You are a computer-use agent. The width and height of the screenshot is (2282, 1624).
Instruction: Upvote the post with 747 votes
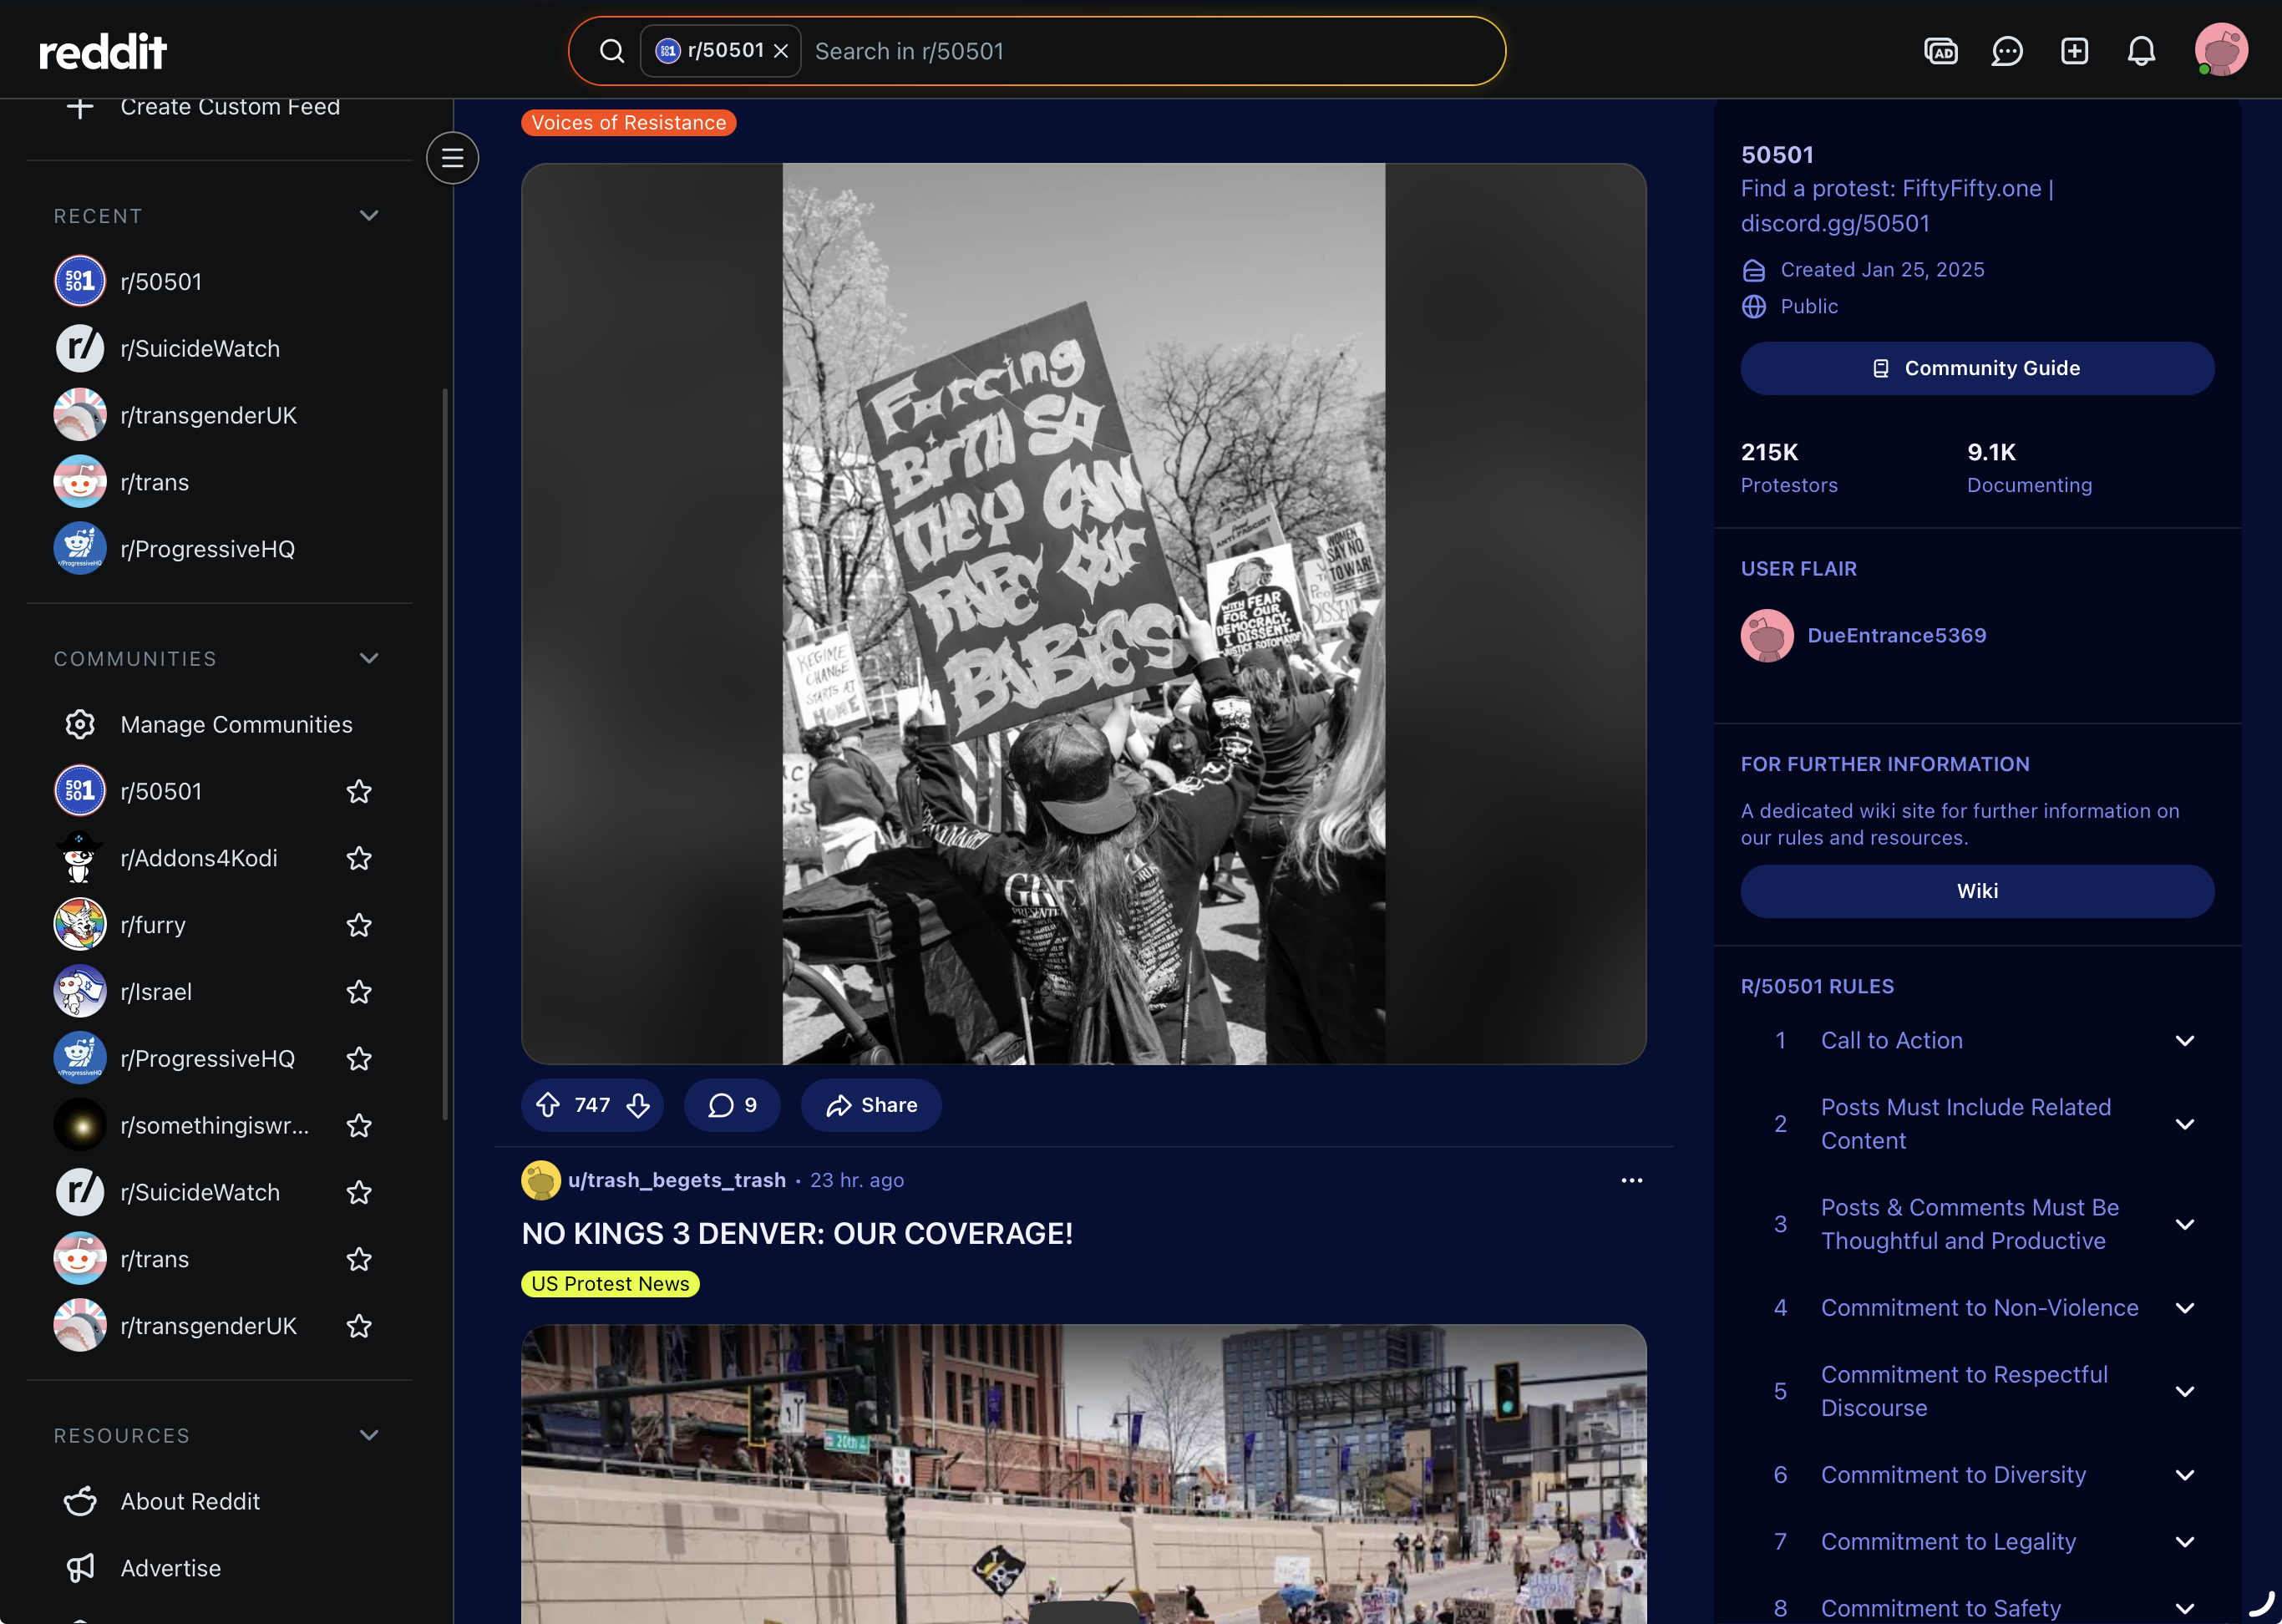548,1104
